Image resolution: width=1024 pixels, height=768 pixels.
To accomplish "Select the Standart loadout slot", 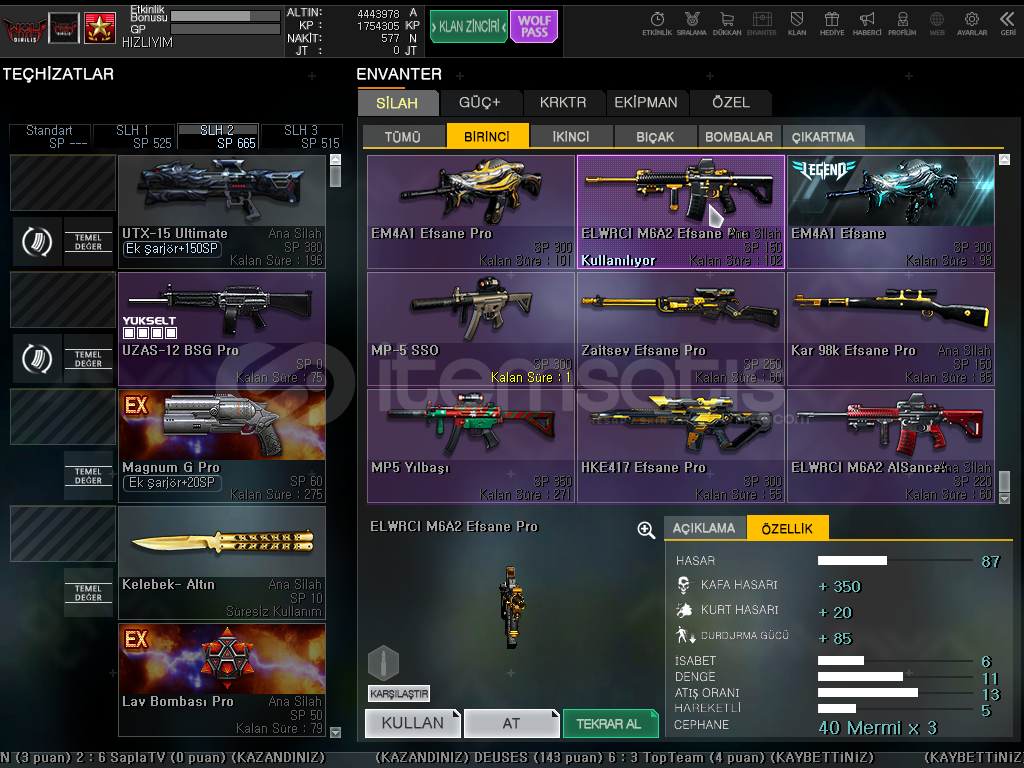I will 50,136.
